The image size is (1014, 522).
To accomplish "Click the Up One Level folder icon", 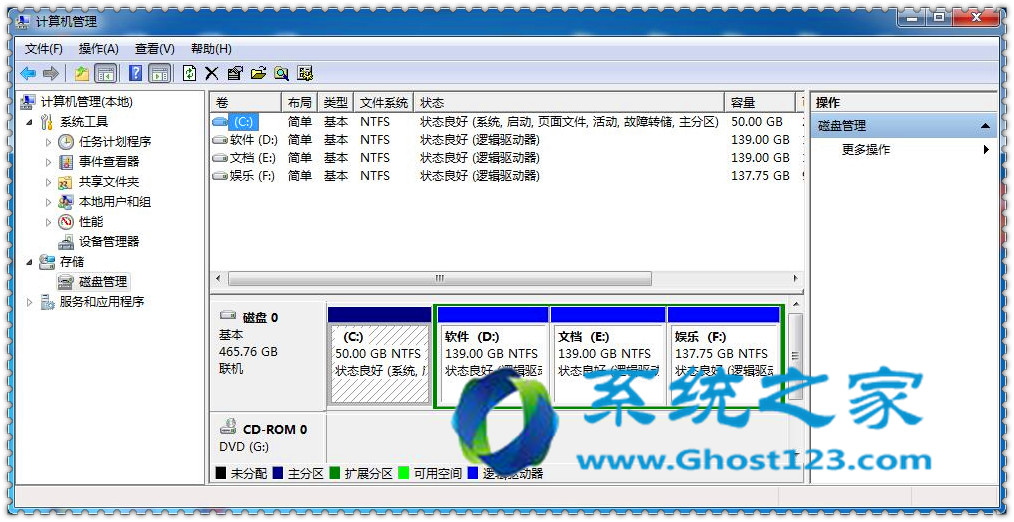I will 81,73.
